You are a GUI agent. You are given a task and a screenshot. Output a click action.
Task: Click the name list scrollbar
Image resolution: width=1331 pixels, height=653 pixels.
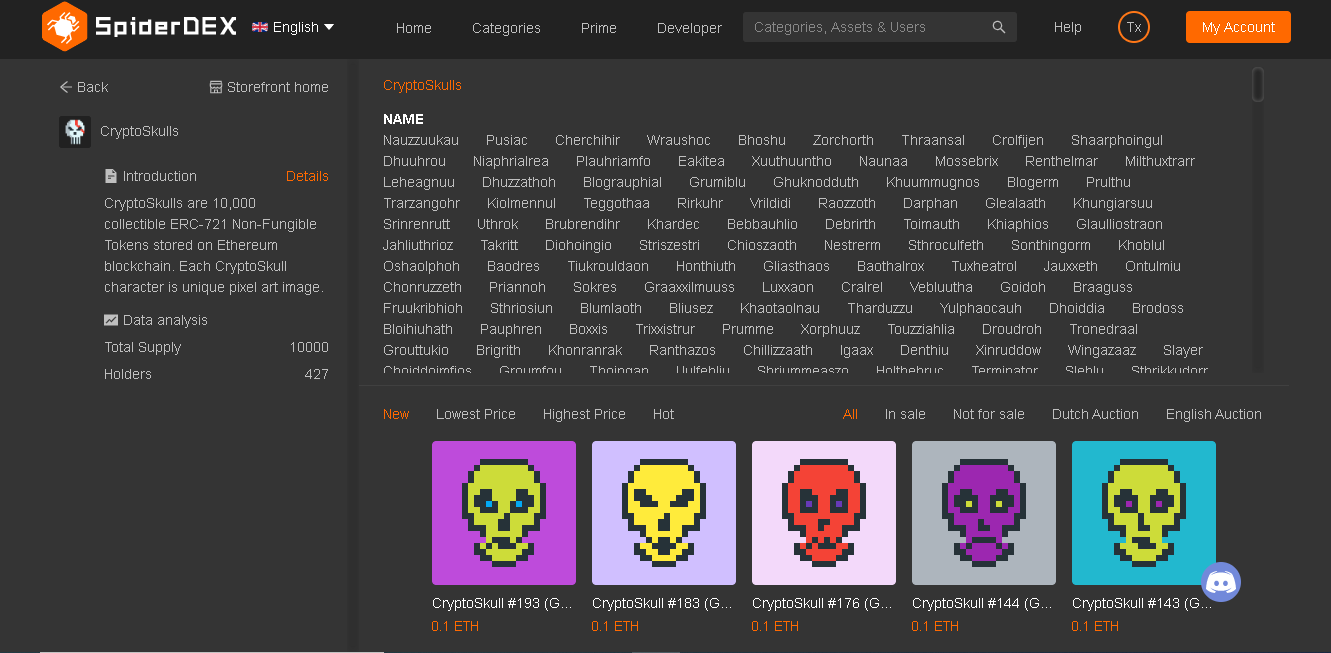click(1258, 85)
